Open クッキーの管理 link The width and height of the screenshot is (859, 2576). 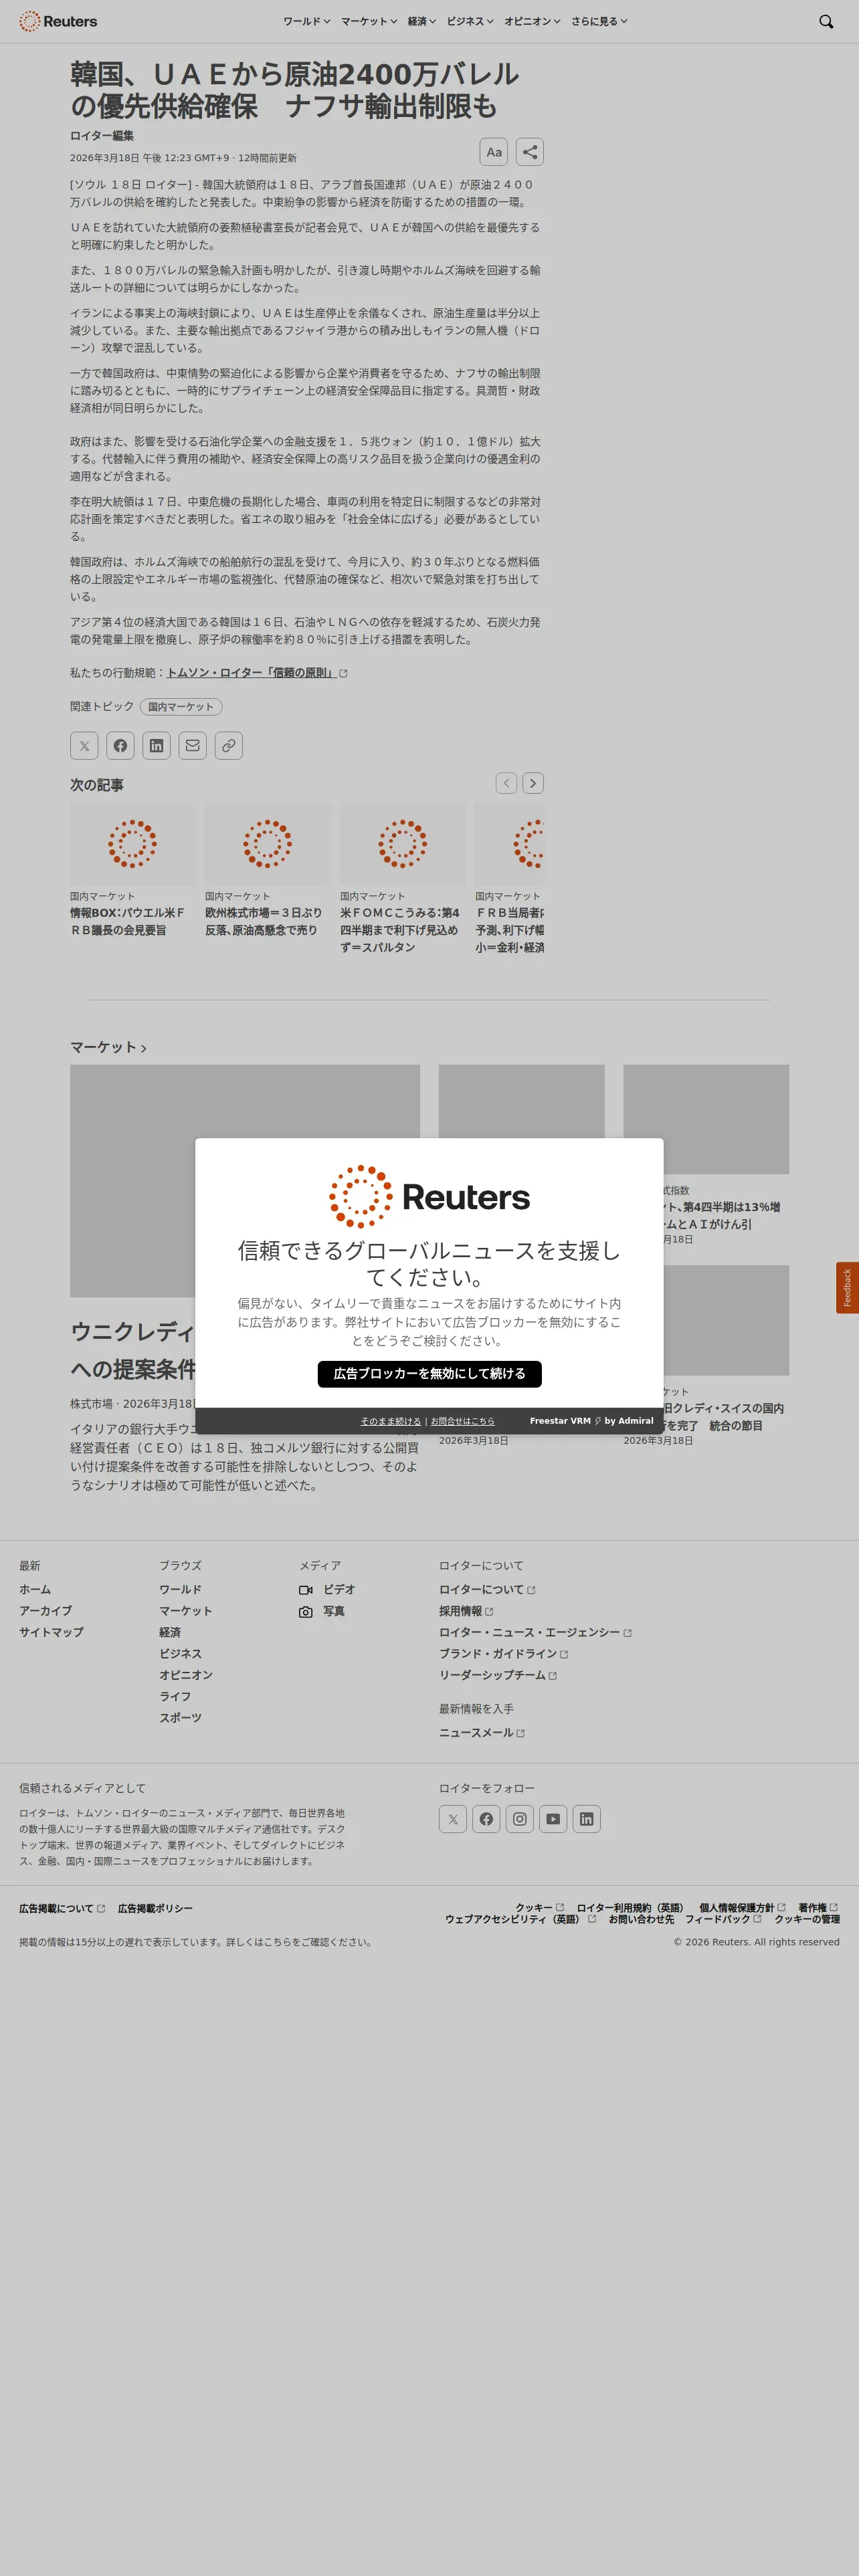click(807, 1919)
